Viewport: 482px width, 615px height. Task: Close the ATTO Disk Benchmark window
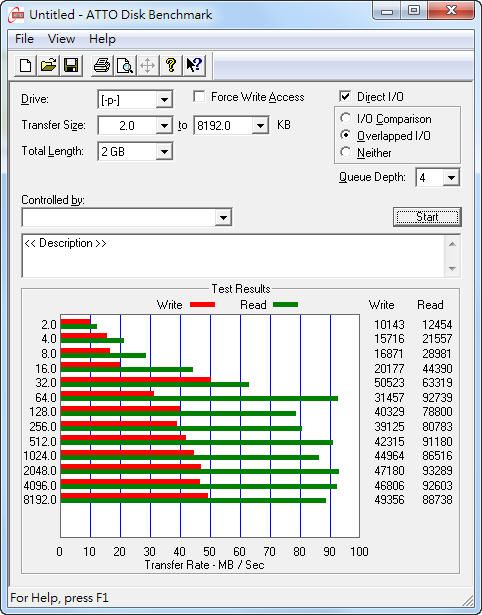(x=450, y=11)
